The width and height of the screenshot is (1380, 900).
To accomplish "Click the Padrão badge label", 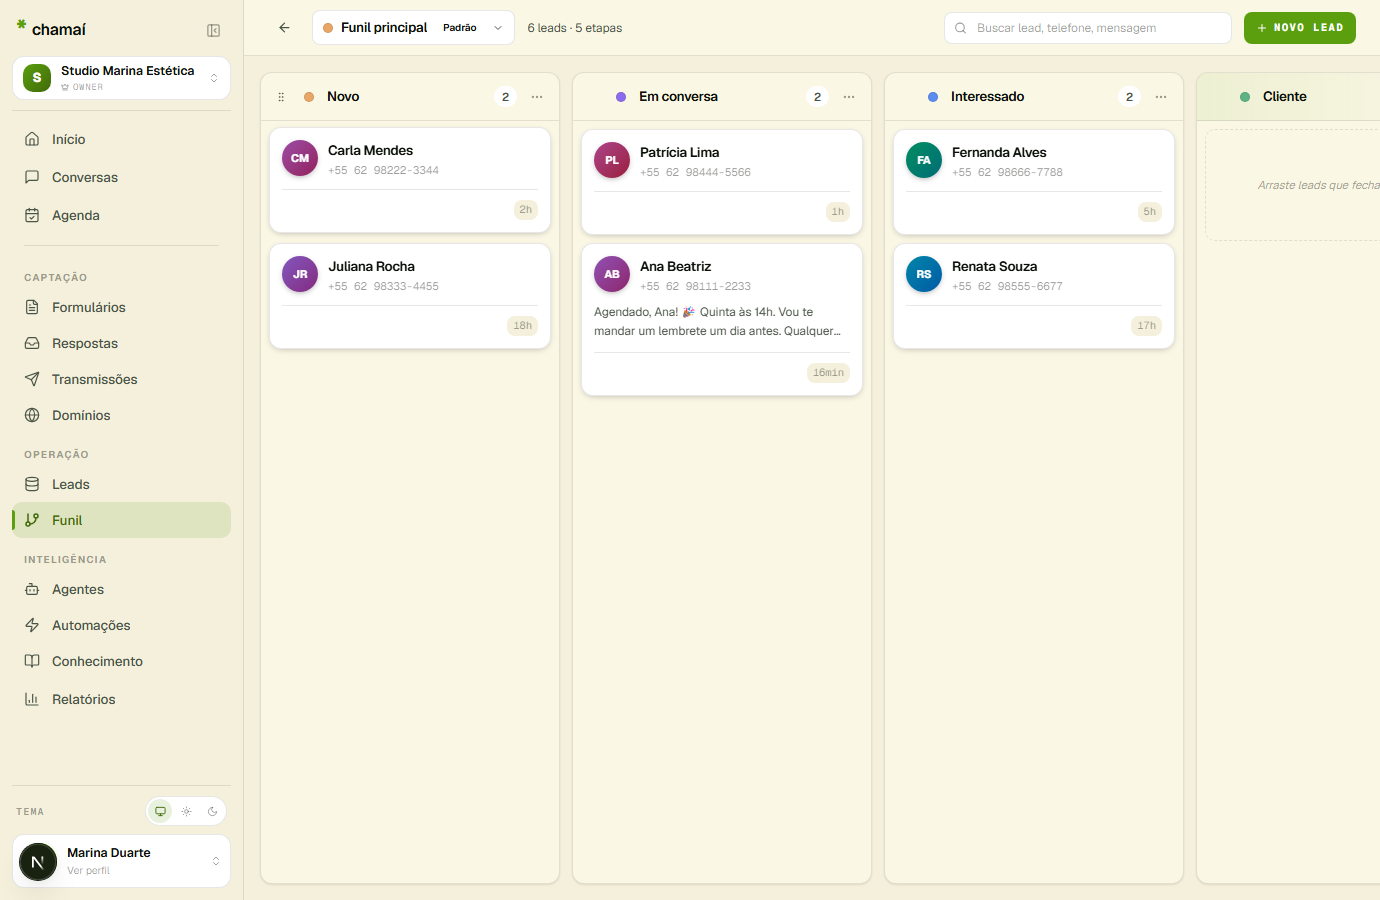I will coord(460,28).
